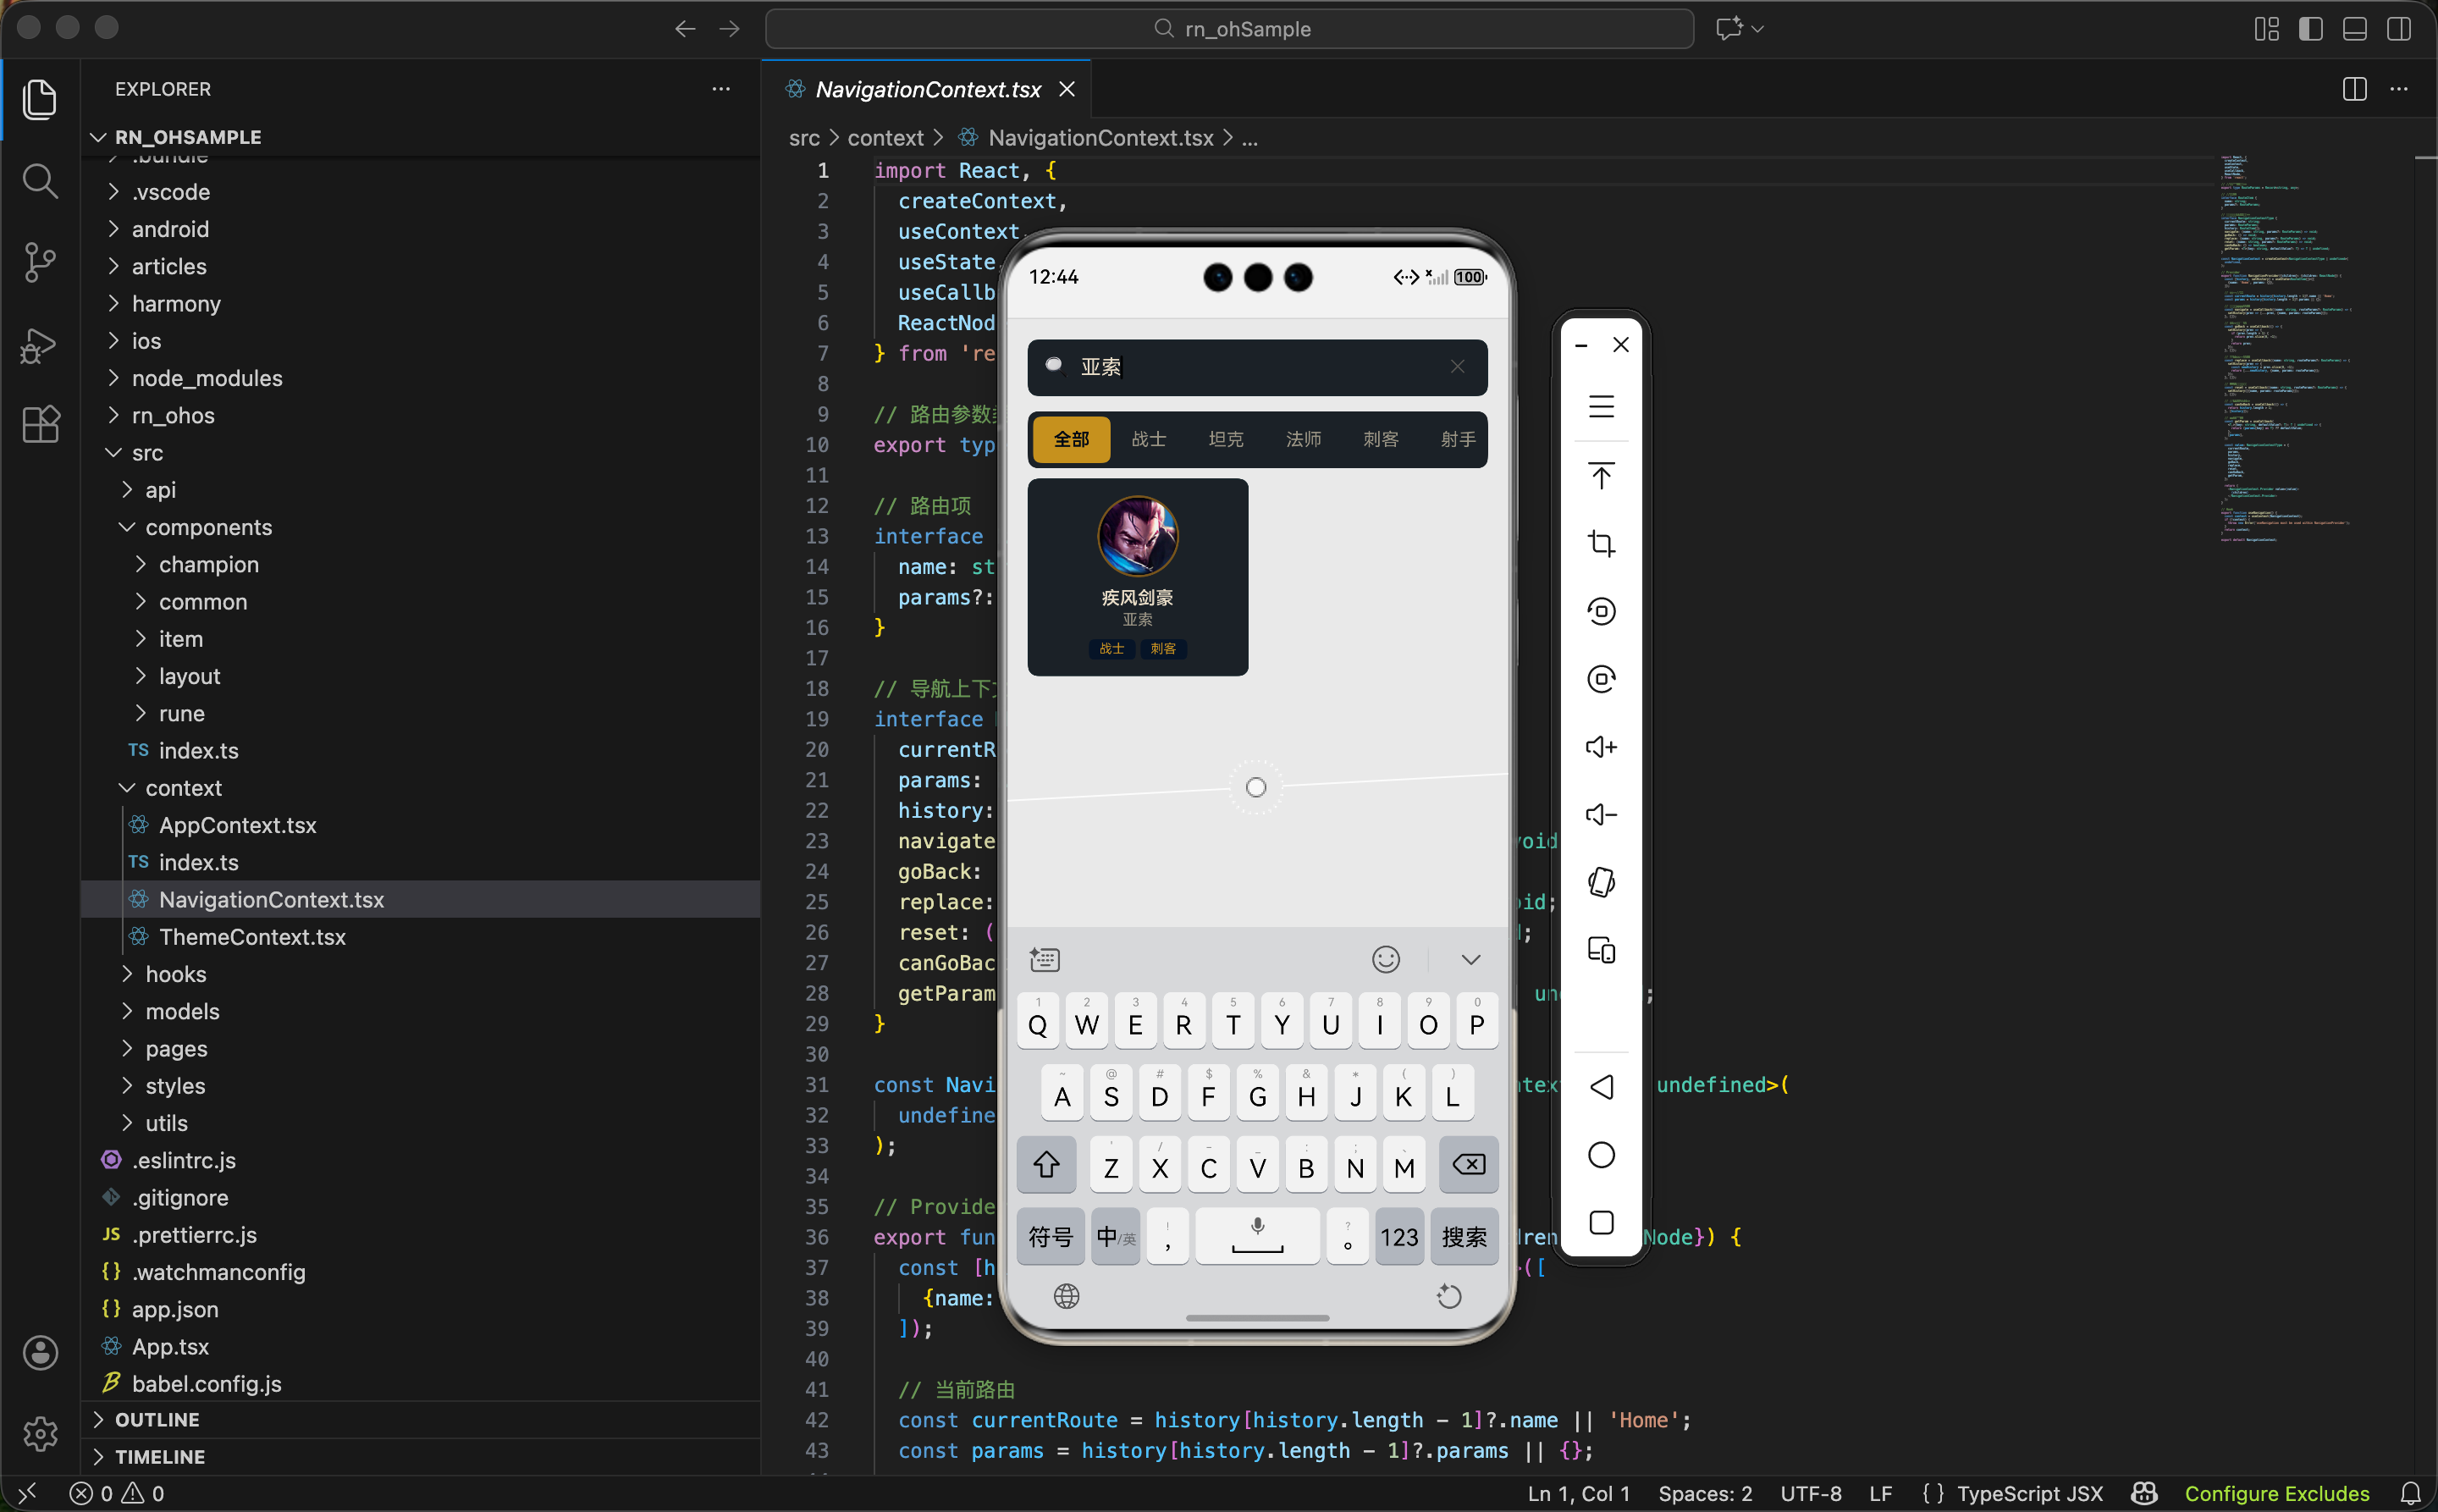The image size is (2438, 1512).
Task: Open the 疾风剑豪 champion card
Action: (1137, 577)
